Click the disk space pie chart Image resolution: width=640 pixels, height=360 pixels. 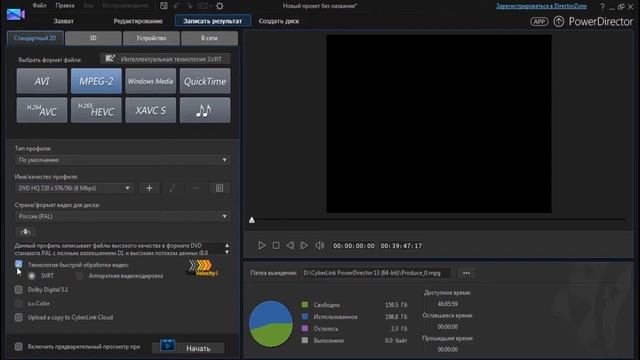271,324
